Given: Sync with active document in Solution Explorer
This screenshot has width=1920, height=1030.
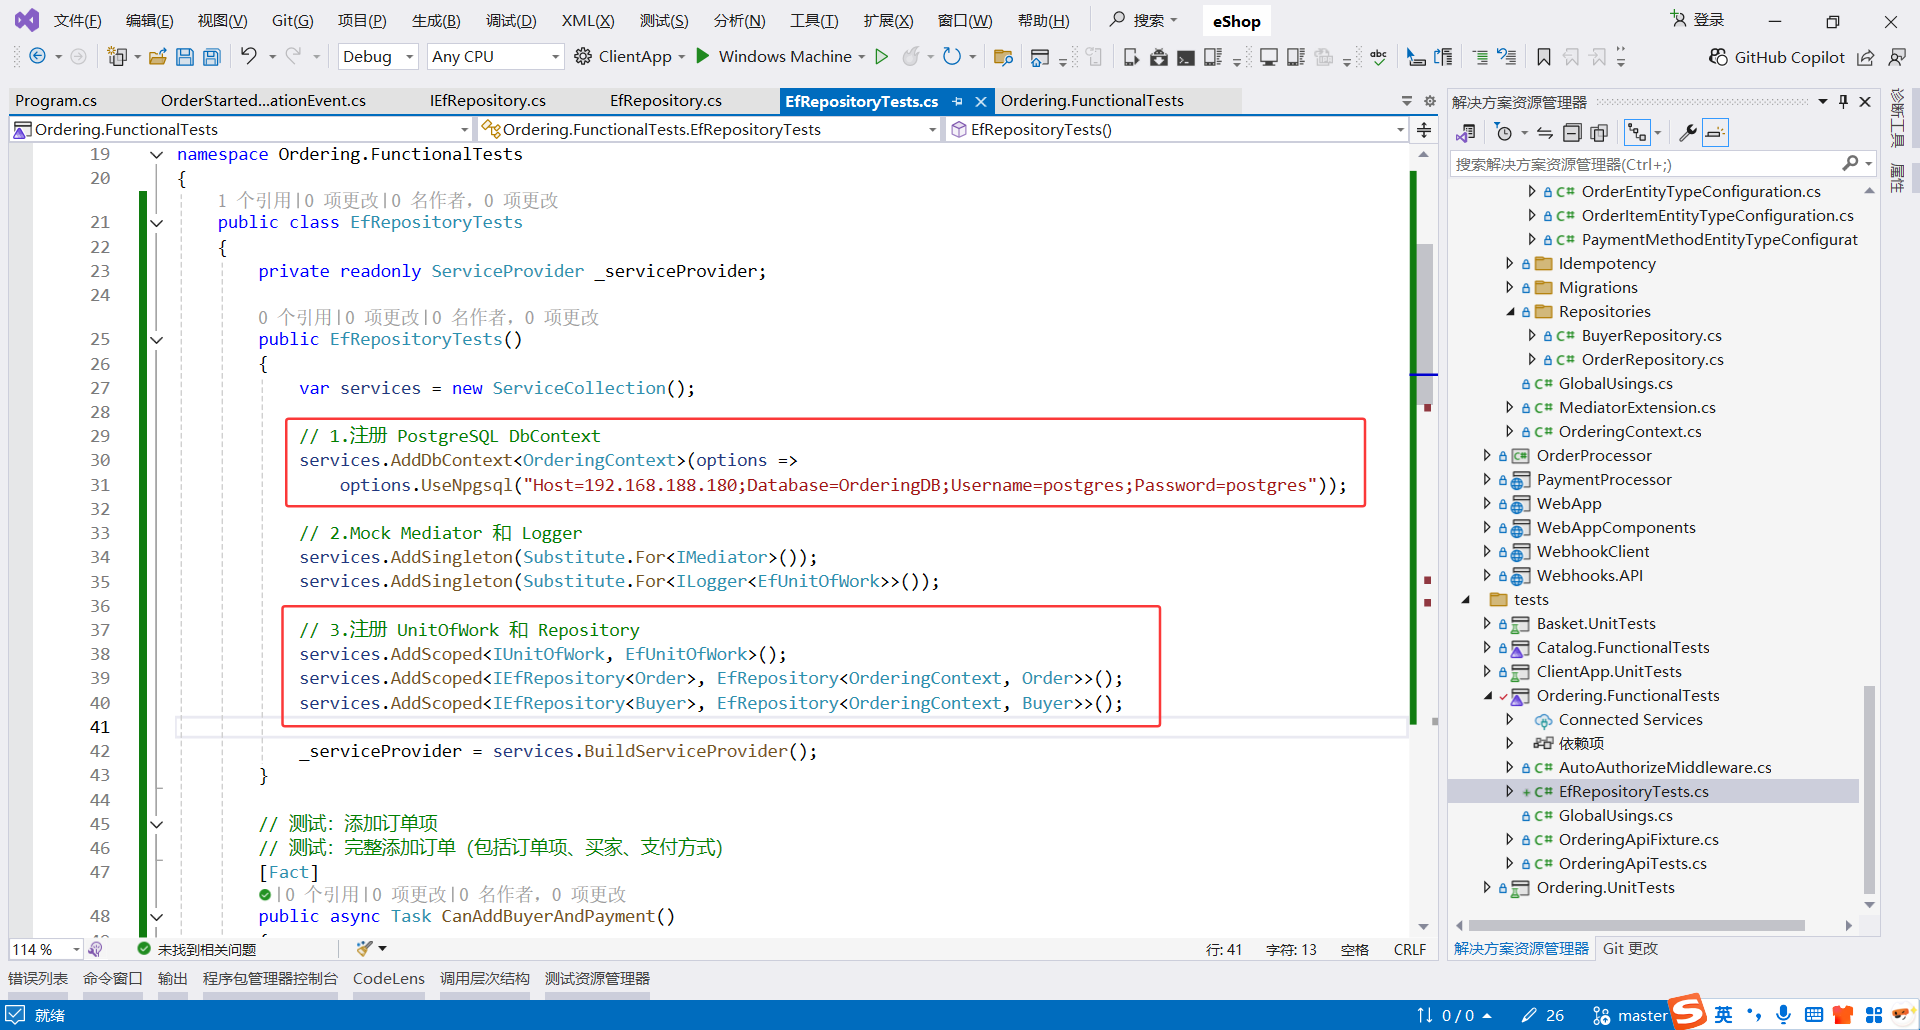Looking at the screenshot, I should click(x=1545, y=132).
